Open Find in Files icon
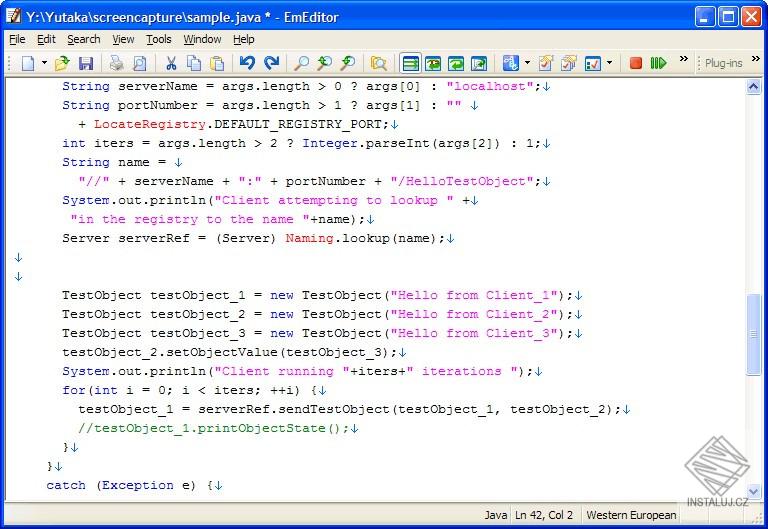This screenshot has width=768, height=529. 379,63
